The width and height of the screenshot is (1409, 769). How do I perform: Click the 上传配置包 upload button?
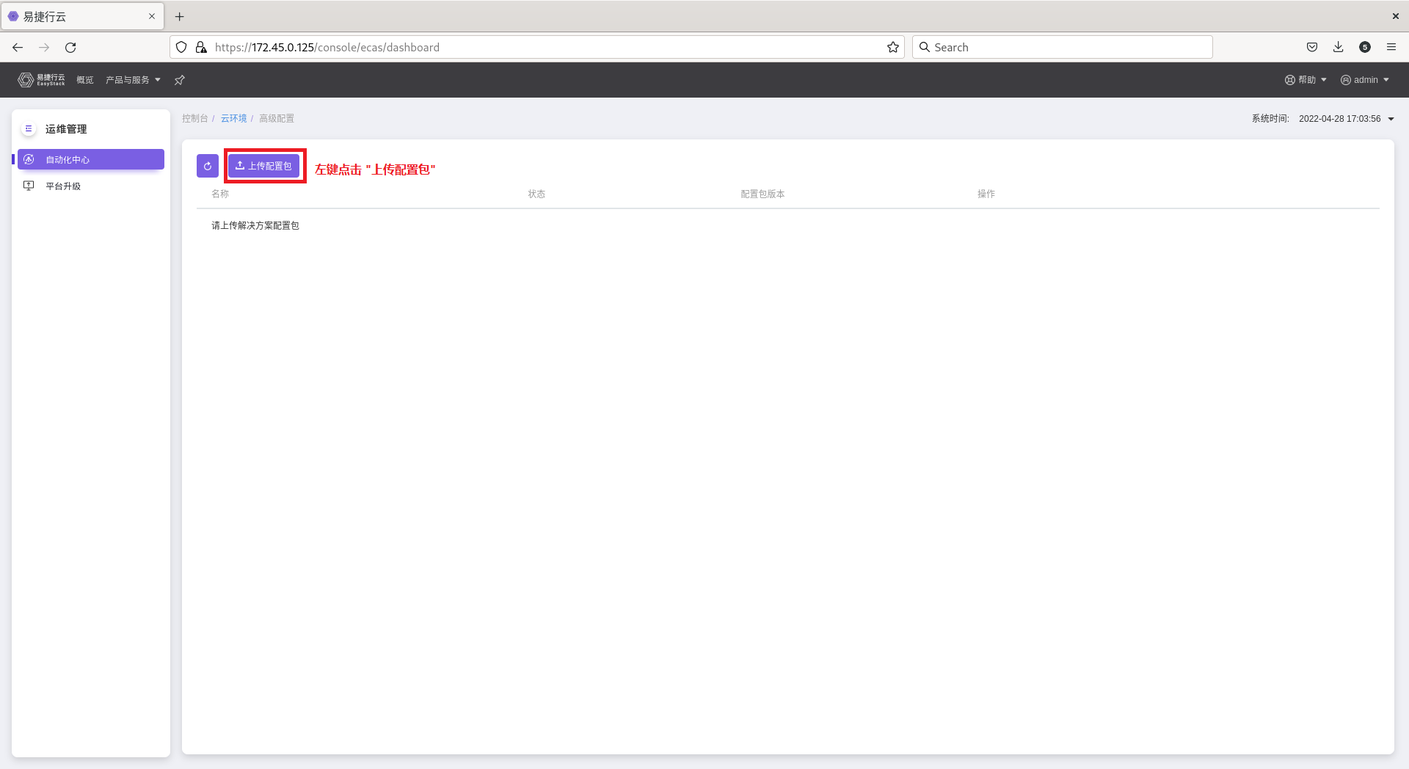point(264,166)
